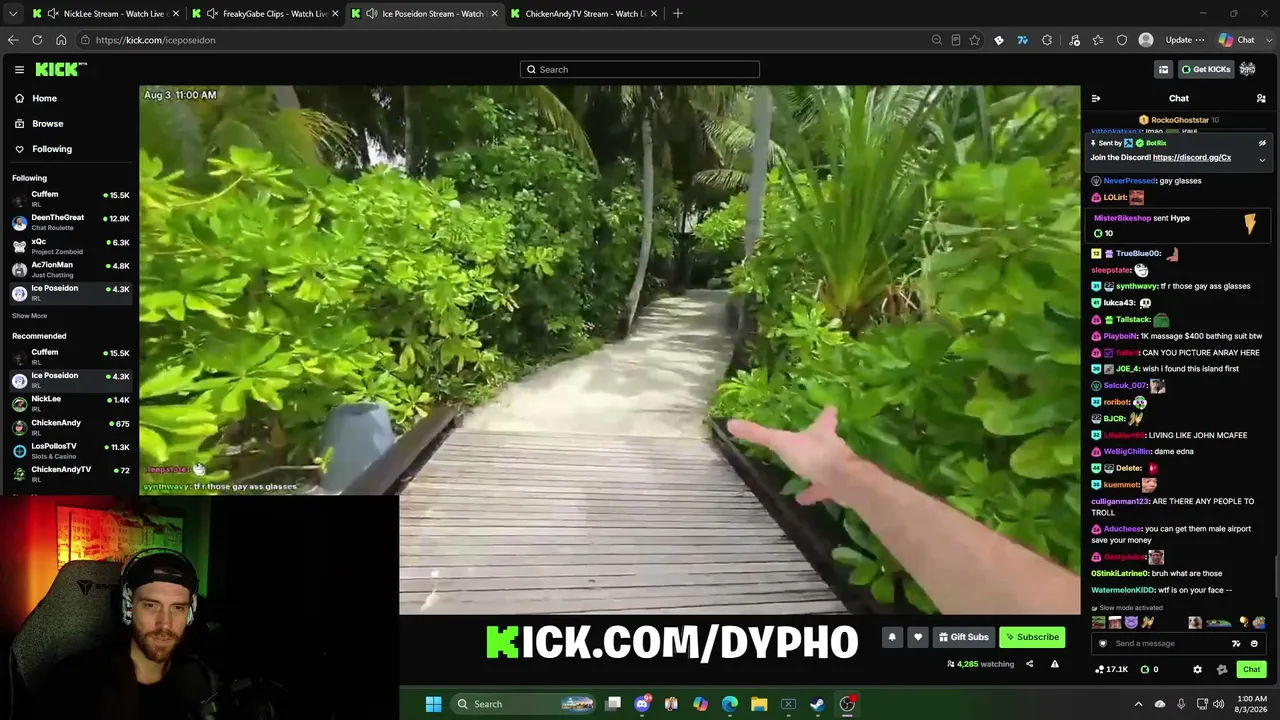
Task: Open a new browser tab
Action: tap(678, 13)
